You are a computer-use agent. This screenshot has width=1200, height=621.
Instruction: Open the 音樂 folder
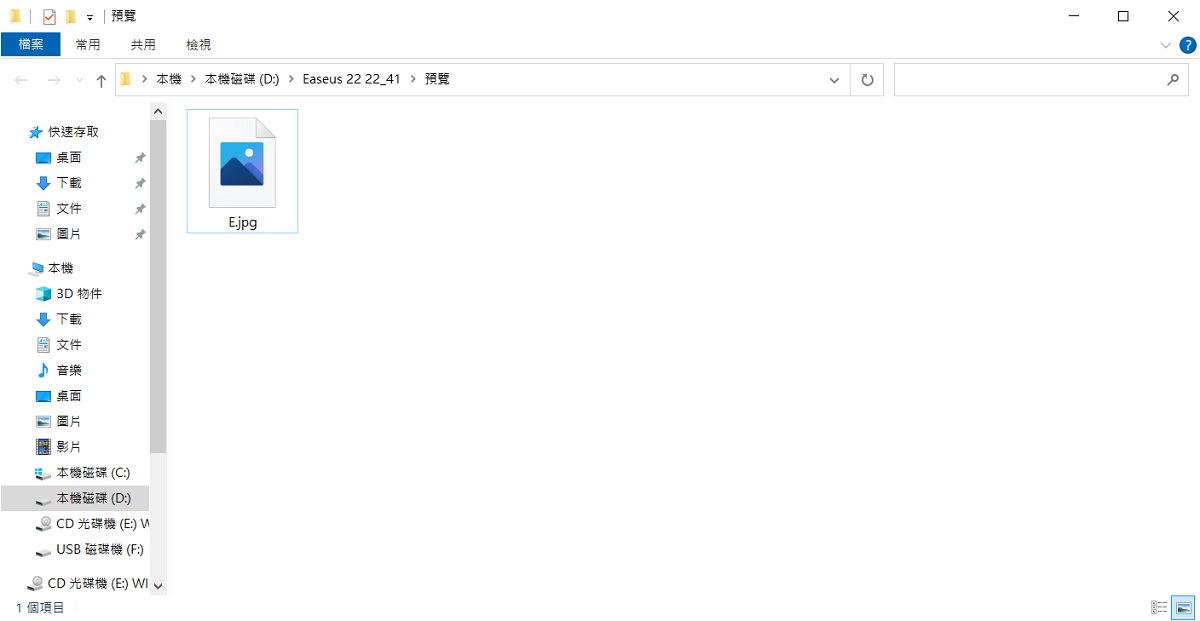[x=69, y=370]
